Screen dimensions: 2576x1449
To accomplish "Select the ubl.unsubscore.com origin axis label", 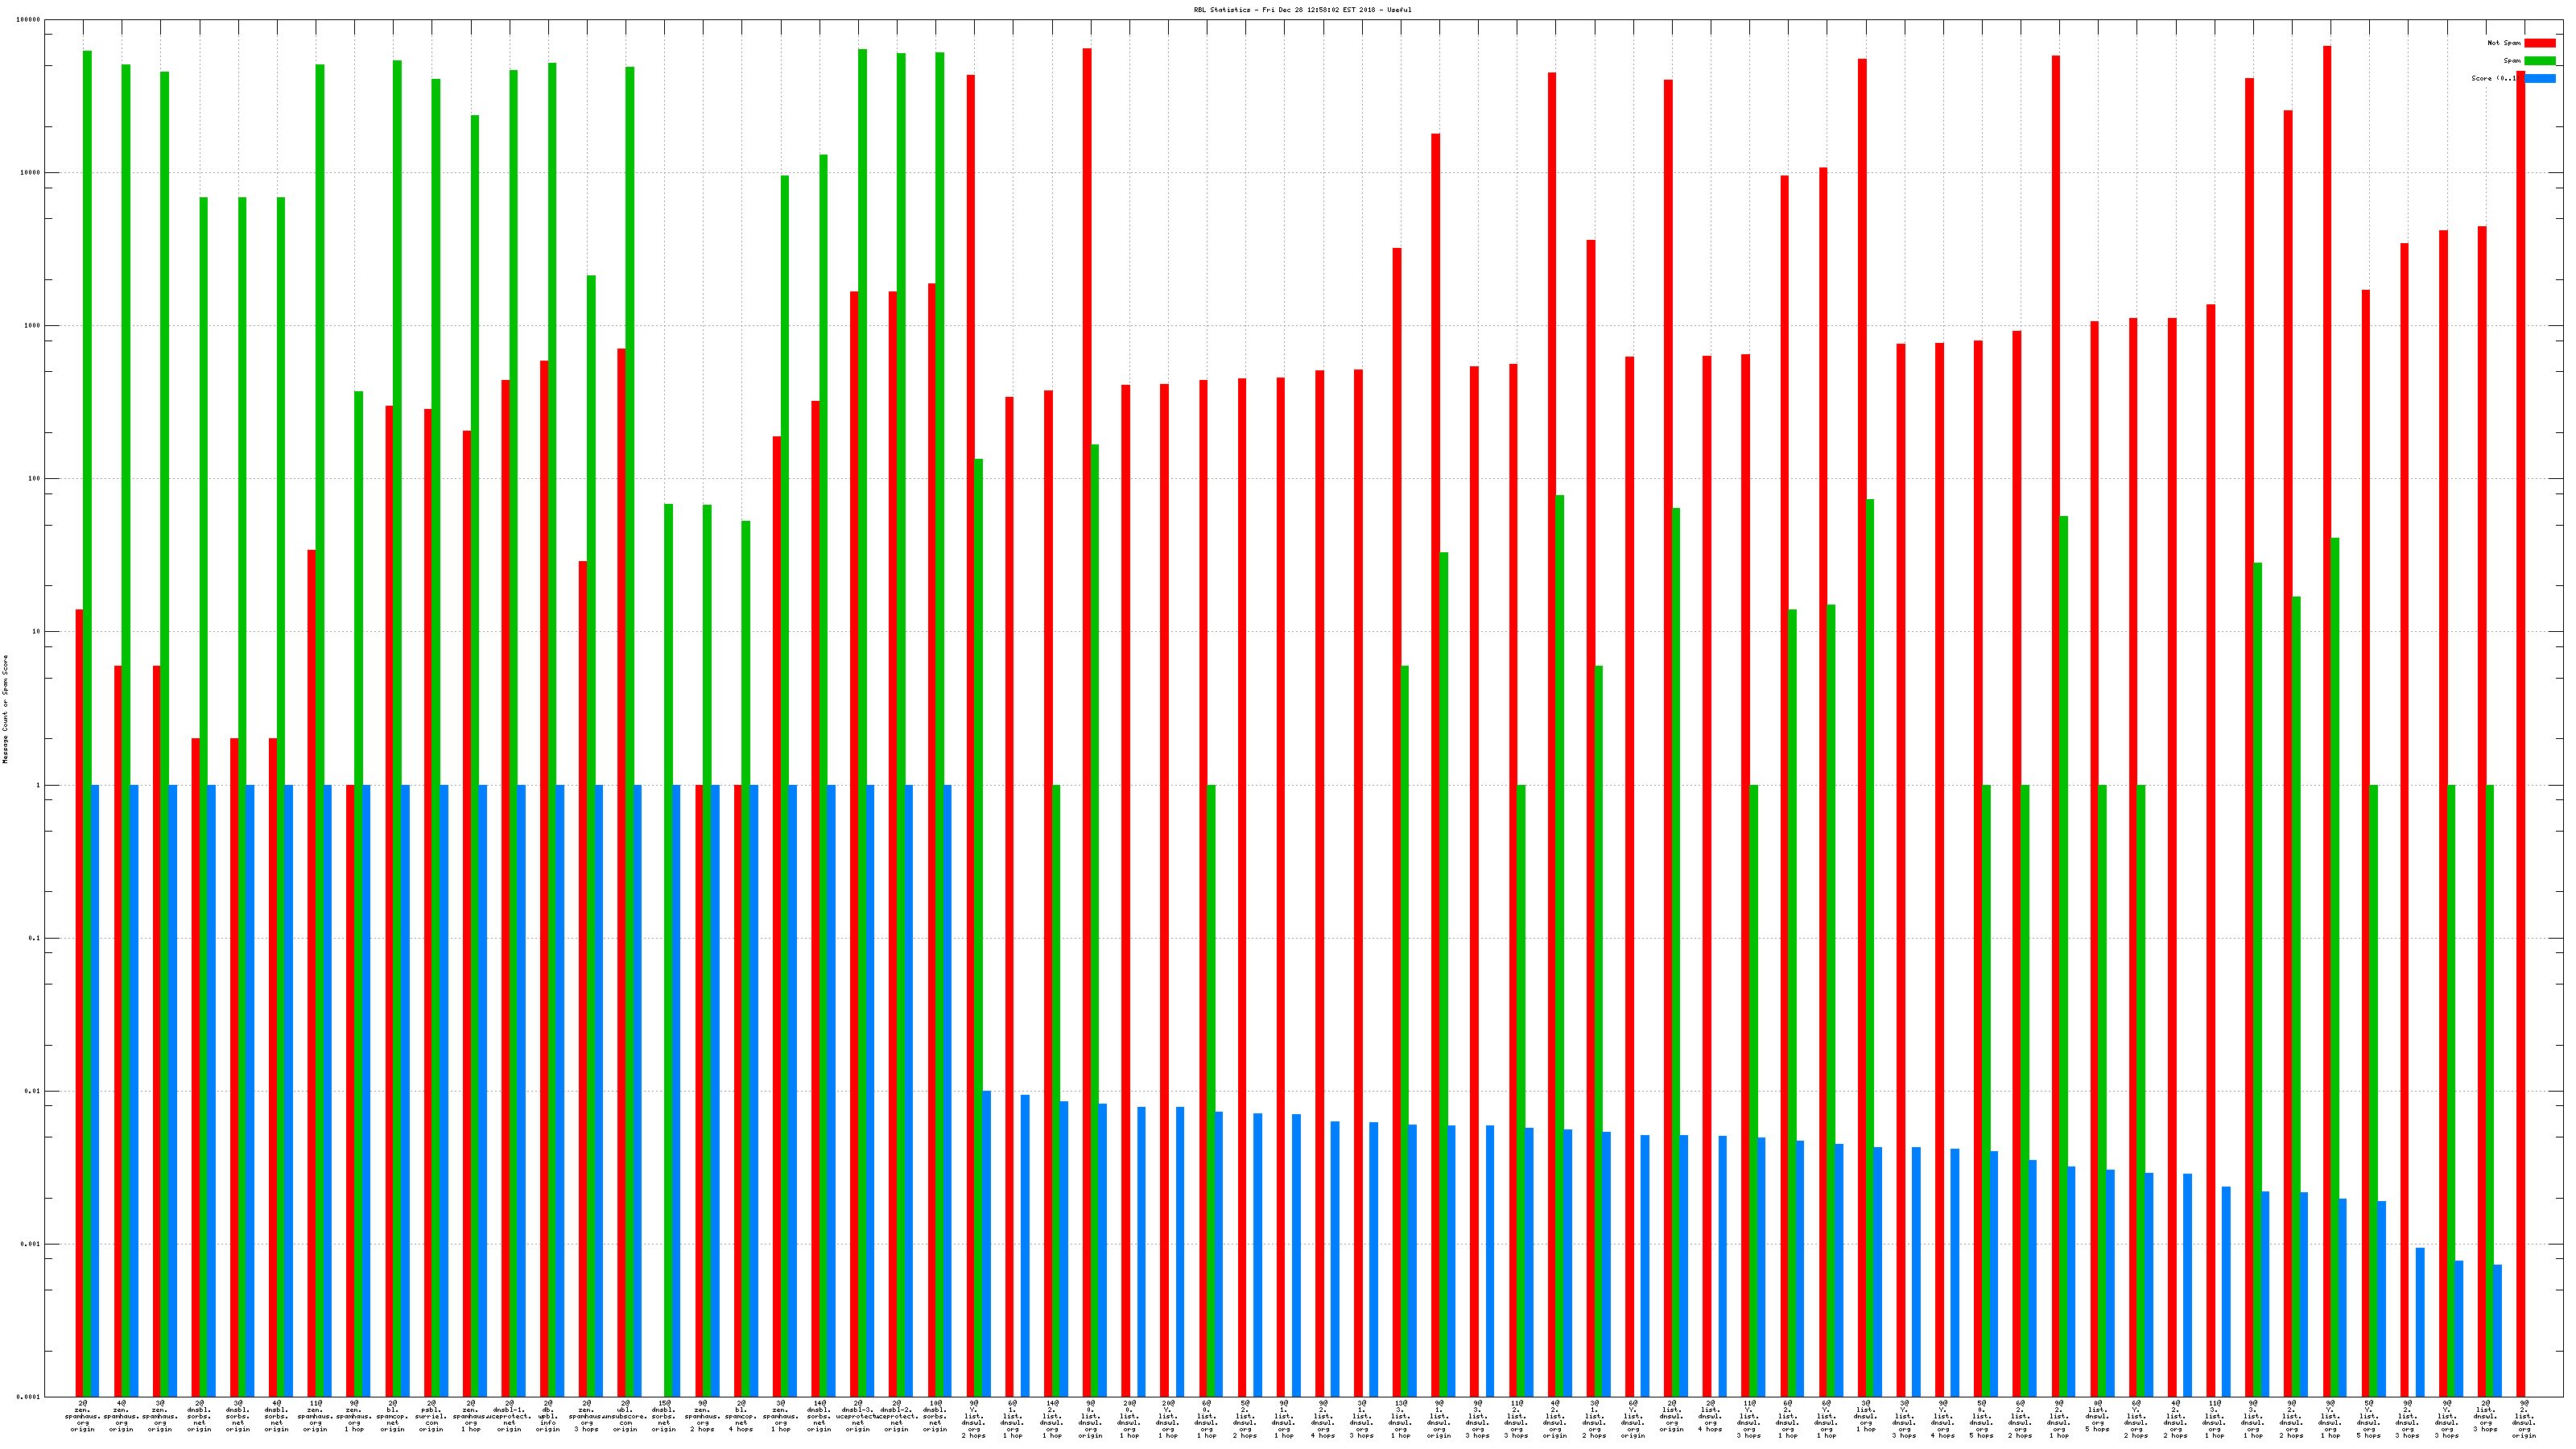I will point(626,1417).
